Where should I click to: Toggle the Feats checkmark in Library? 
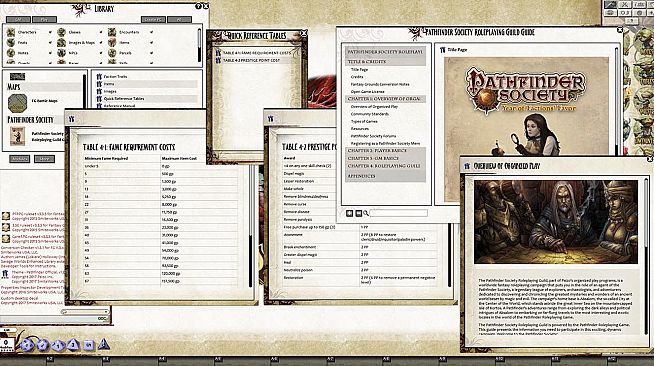(x=50, y=43)
